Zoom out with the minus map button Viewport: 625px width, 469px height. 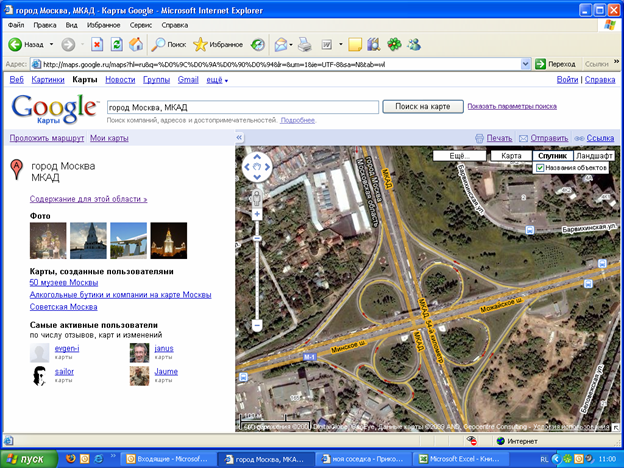point(257,326)
